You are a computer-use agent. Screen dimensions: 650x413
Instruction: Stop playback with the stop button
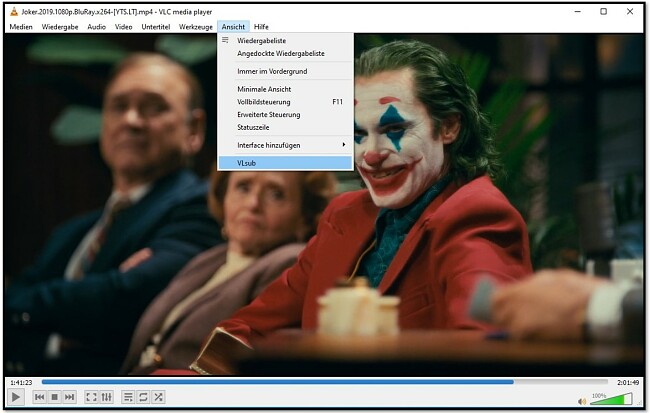[x=55, y=397]
